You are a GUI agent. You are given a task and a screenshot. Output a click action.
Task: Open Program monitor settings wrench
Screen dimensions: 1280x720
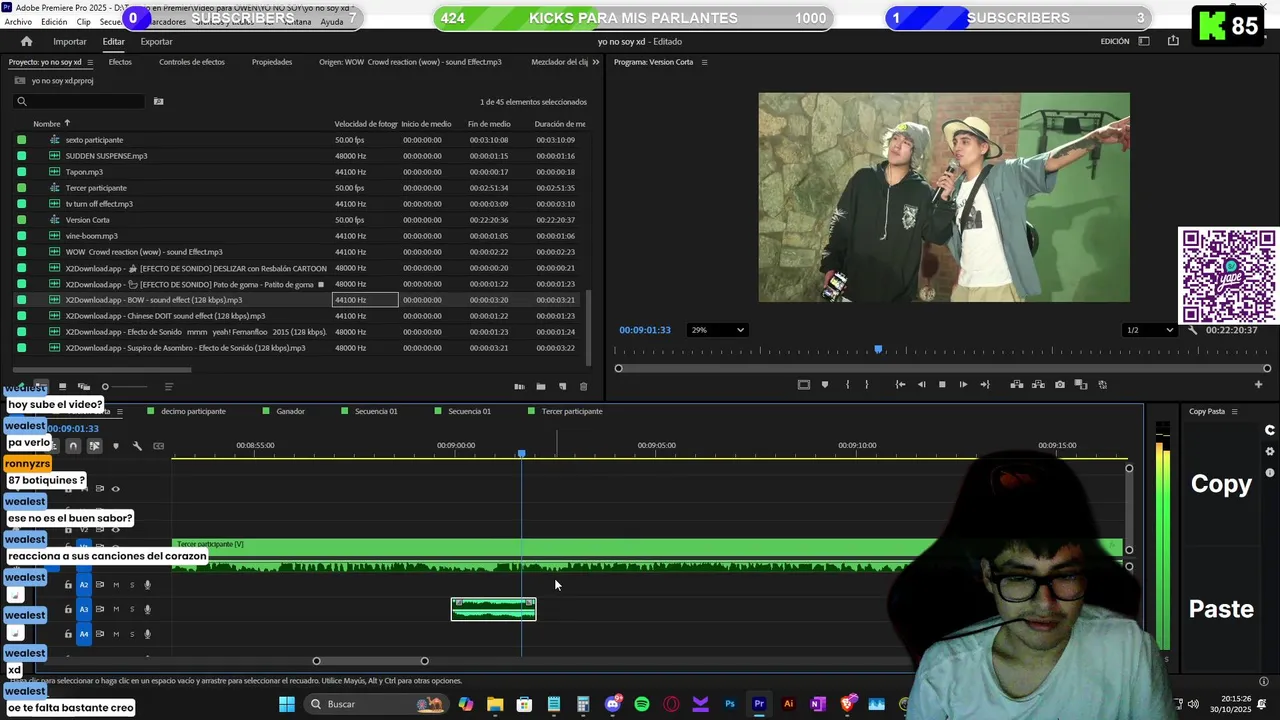(x=1192, y=330)
